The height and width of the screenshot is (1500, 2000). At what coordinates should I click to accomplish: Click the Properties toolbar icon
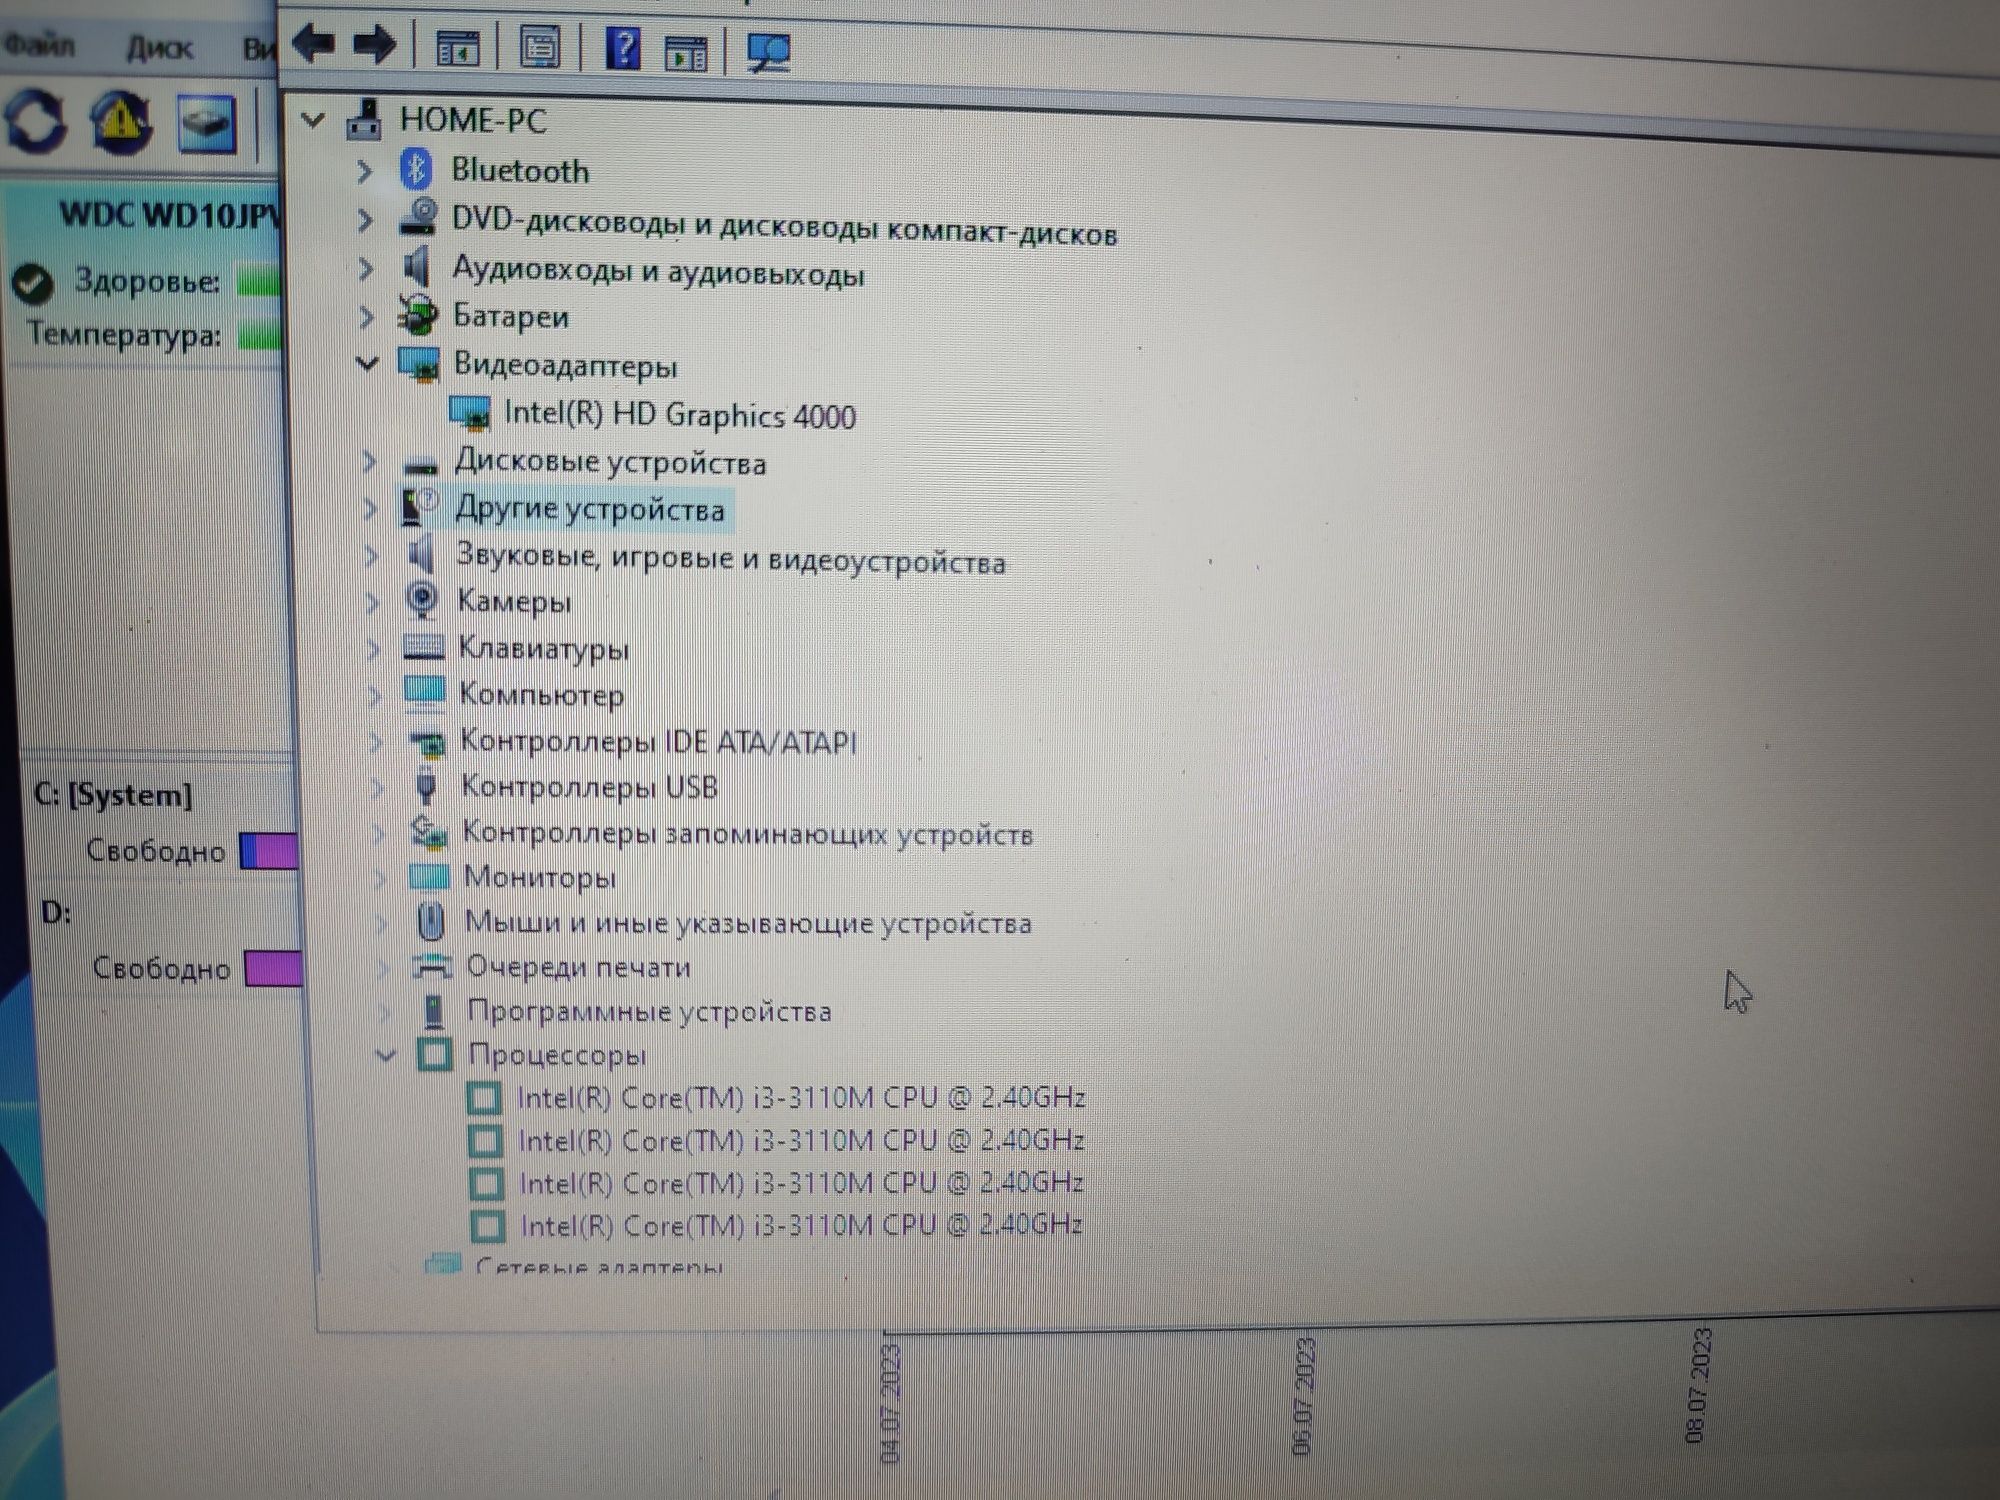[541, 46]
